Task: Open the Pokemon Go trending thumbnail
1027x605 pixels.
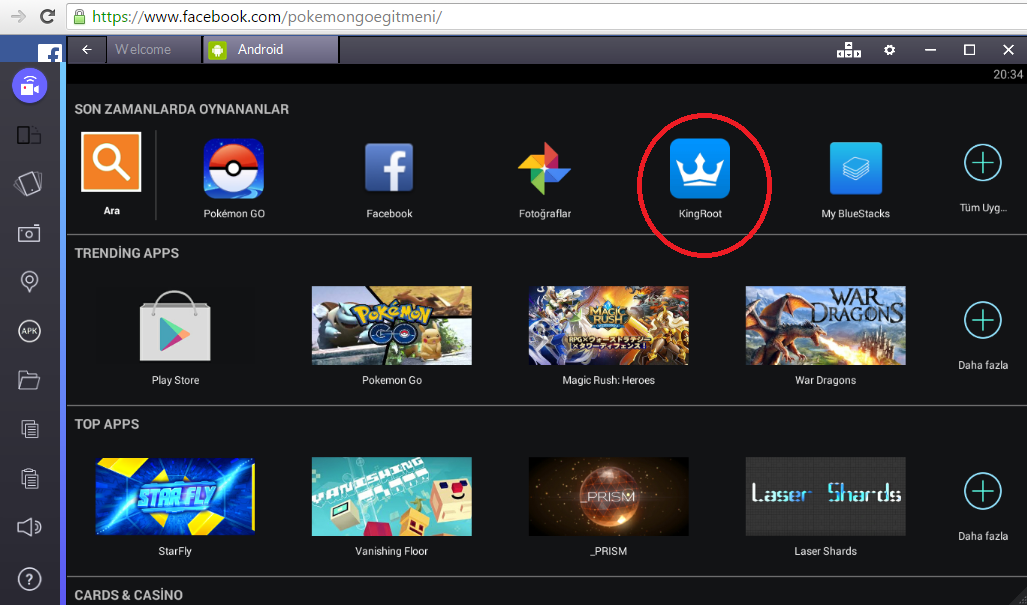Action: (392, 325)
